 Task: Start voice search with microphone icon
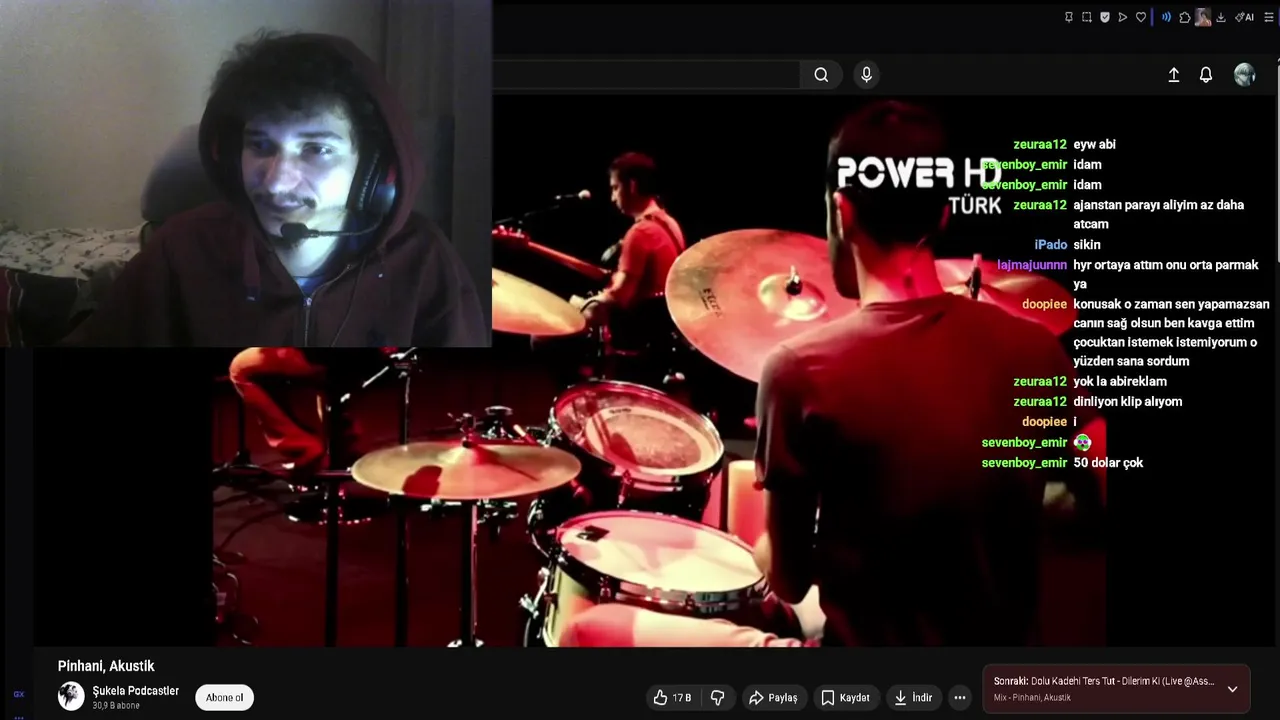point(866,74)
